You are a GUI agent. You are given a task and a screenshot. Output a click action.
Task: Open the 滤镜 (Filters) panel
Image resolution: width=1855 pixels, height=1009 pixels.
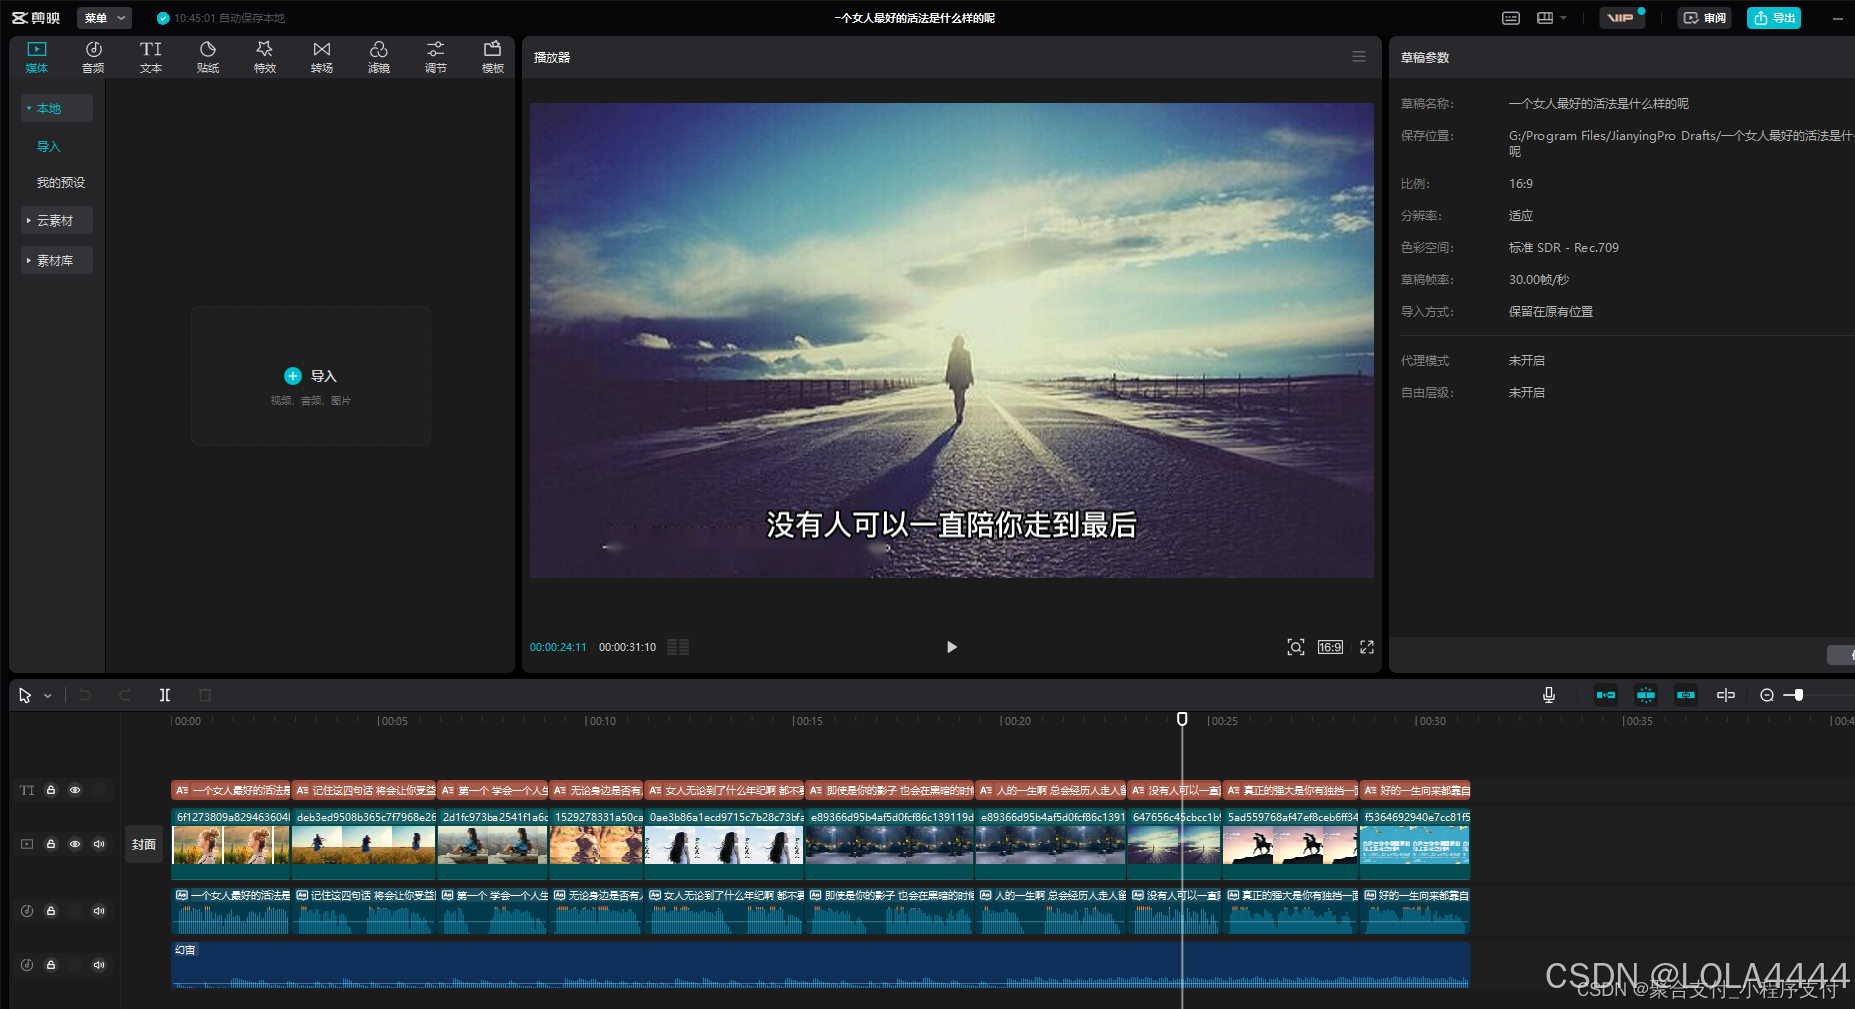point(379,57)
